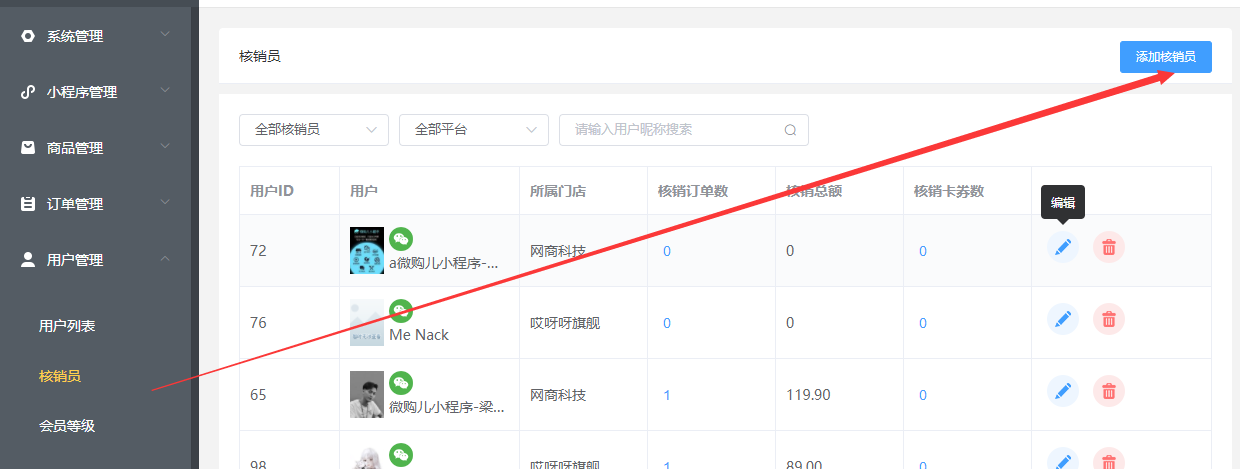Click order count 1 for user 65
Image resolution: width=1240 pixels, height=469 pixels.
coord(667,395)
